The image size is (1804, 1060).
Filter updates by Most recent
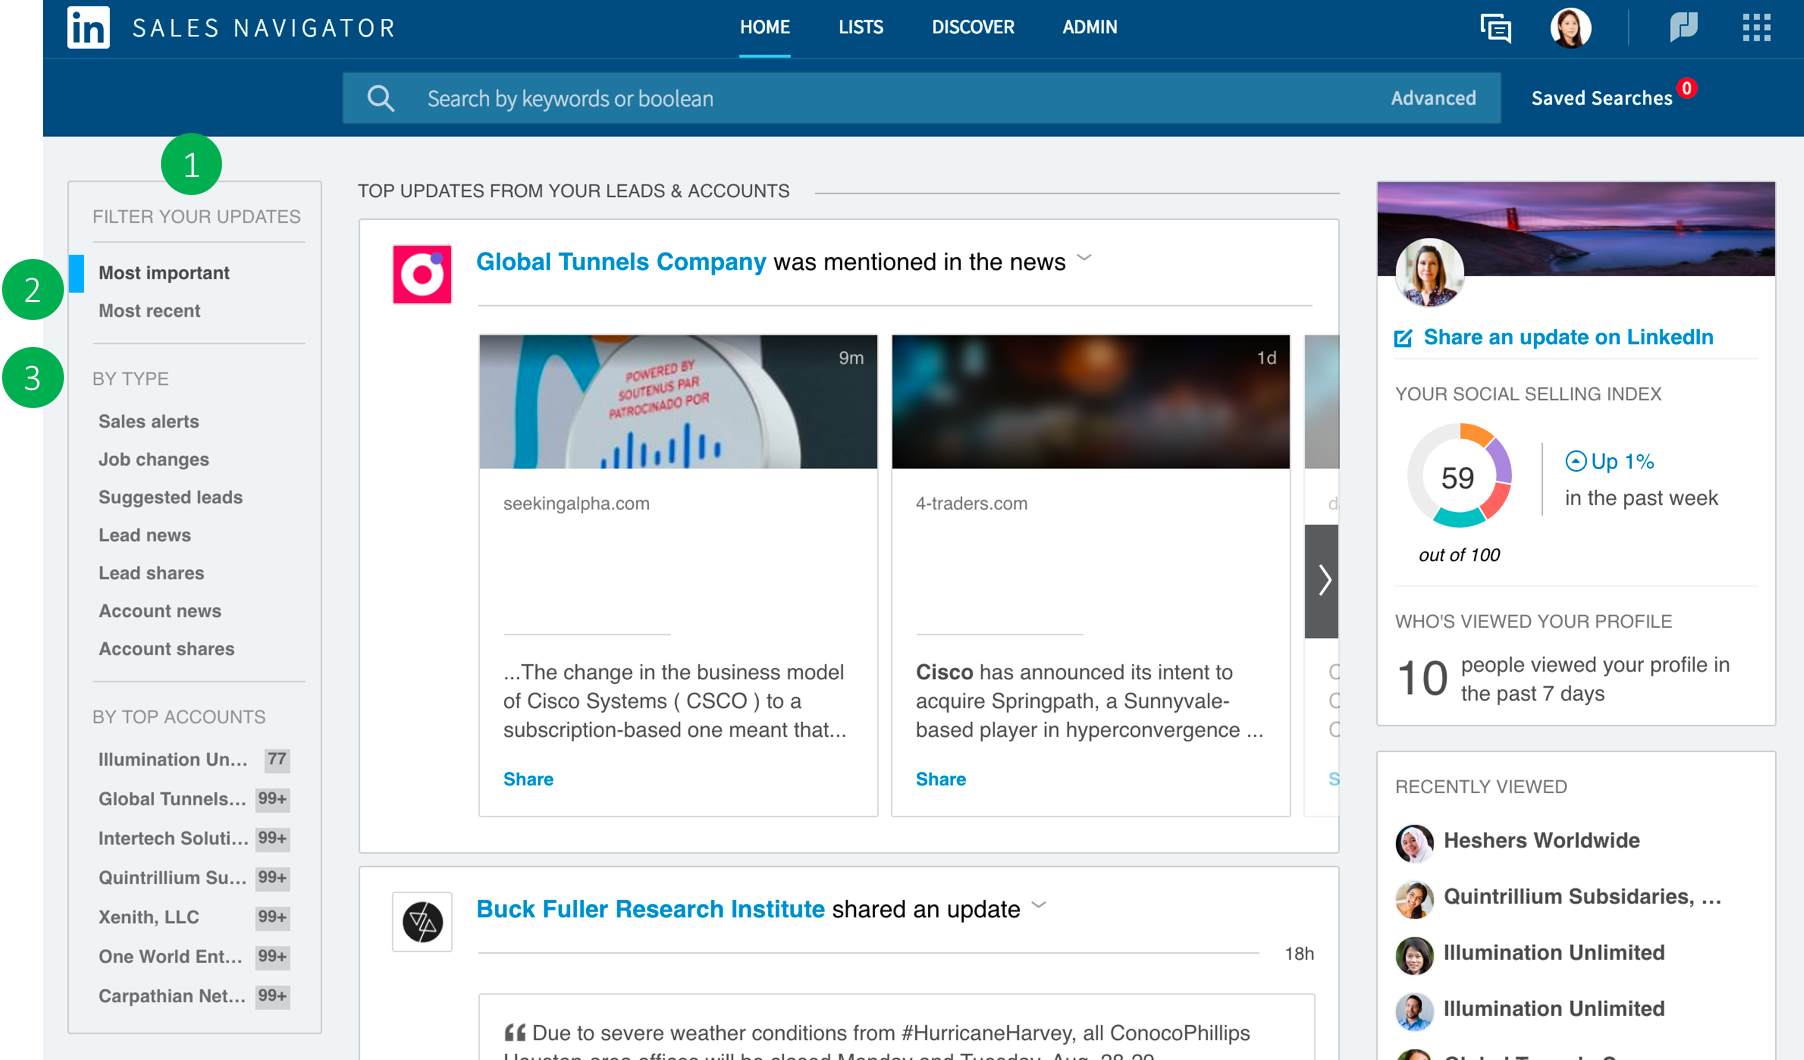[x=149, y=311]
